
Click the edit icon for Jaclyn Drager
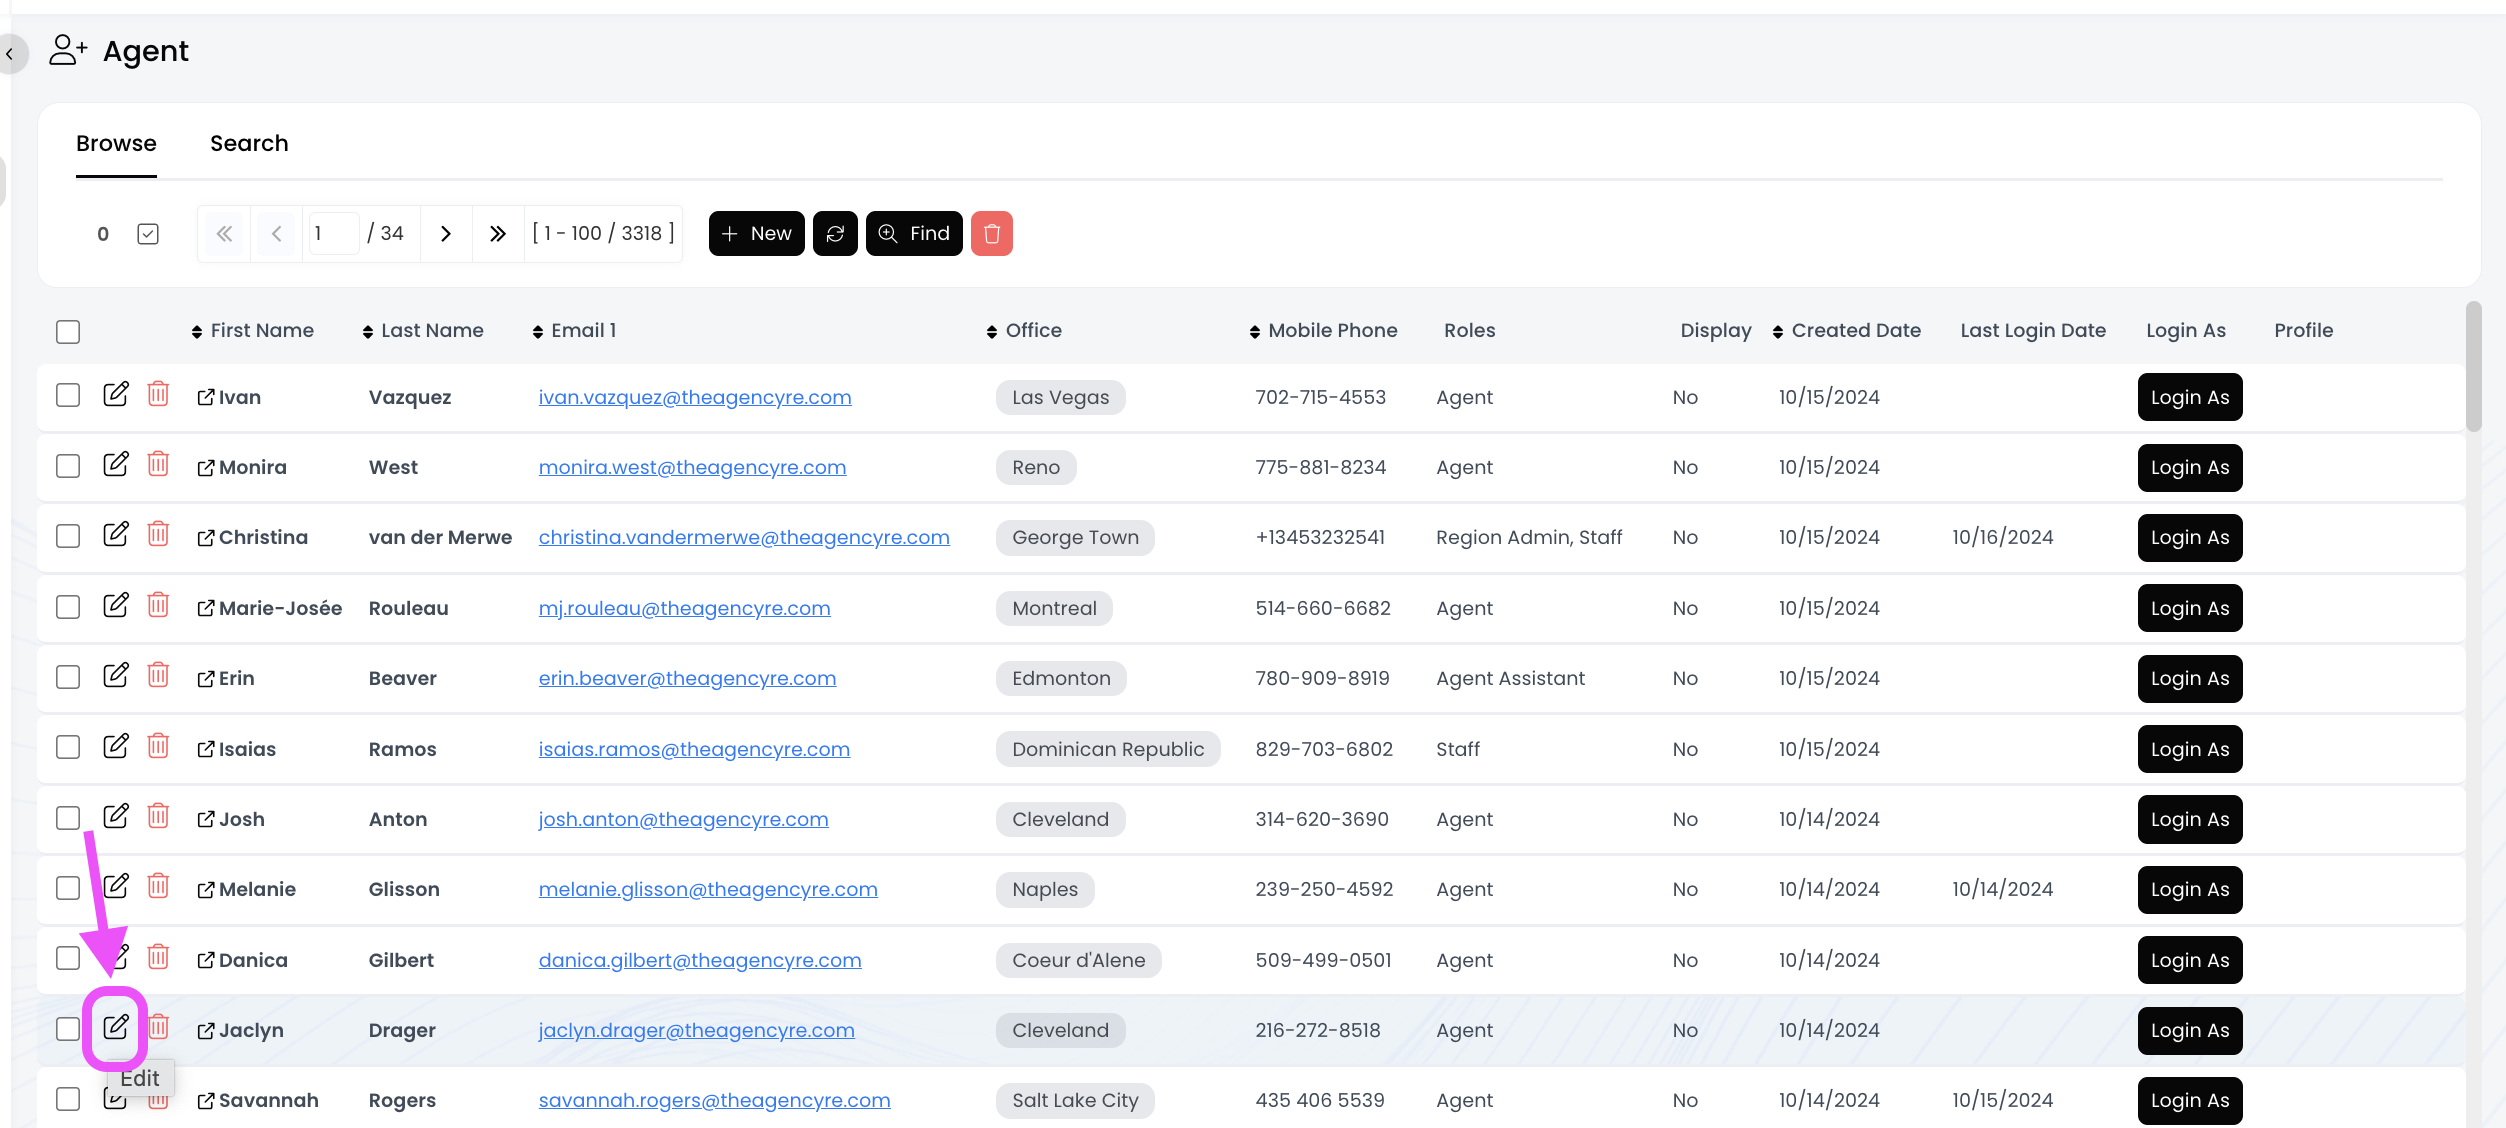[116, 1026]
